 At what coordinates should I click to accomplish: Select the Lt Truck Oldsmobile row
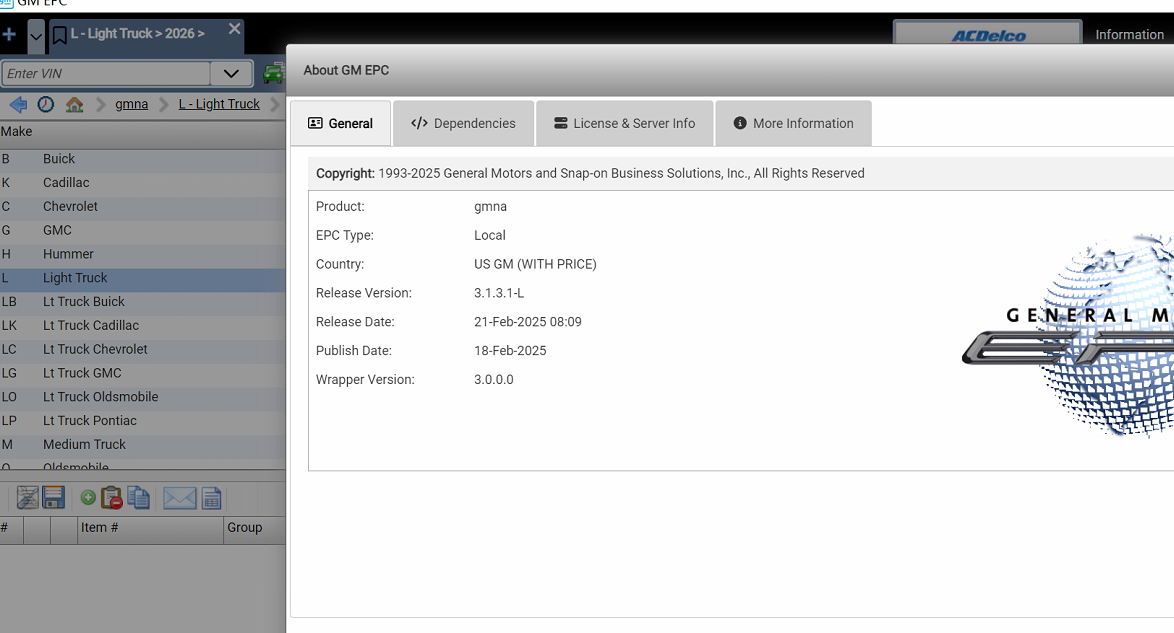142,397
